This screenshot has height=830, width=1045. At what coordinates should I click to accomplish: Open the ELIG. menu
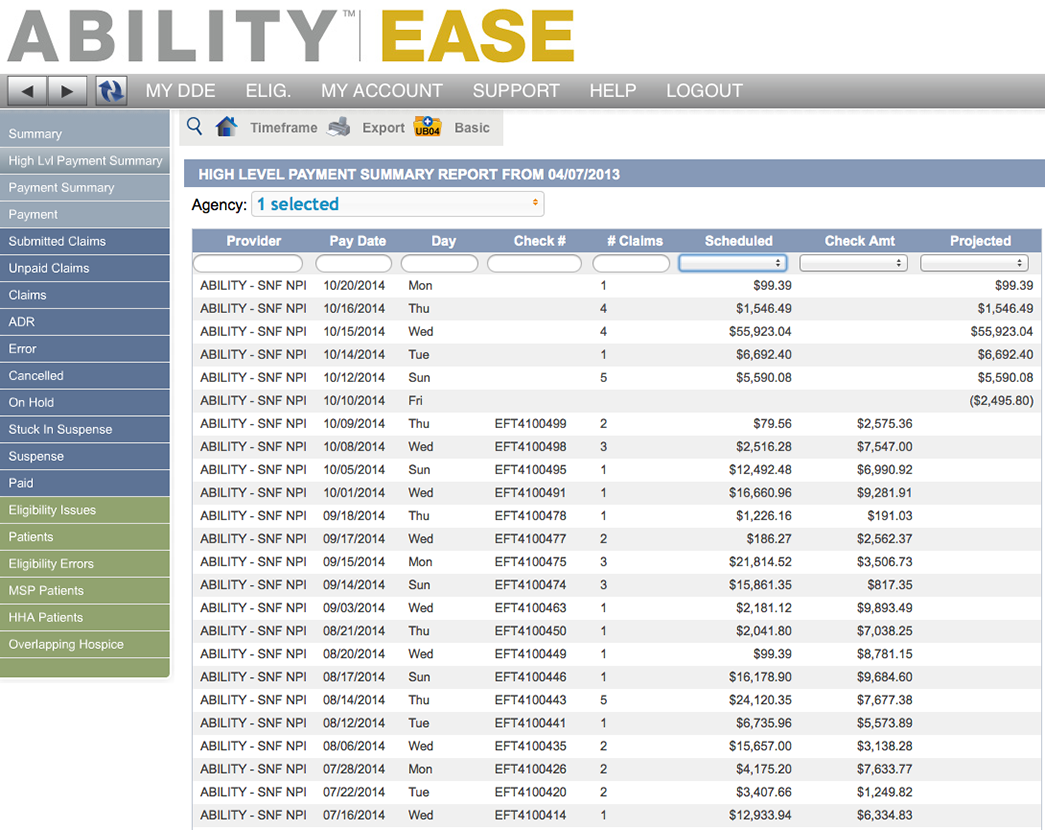point(268,91)
